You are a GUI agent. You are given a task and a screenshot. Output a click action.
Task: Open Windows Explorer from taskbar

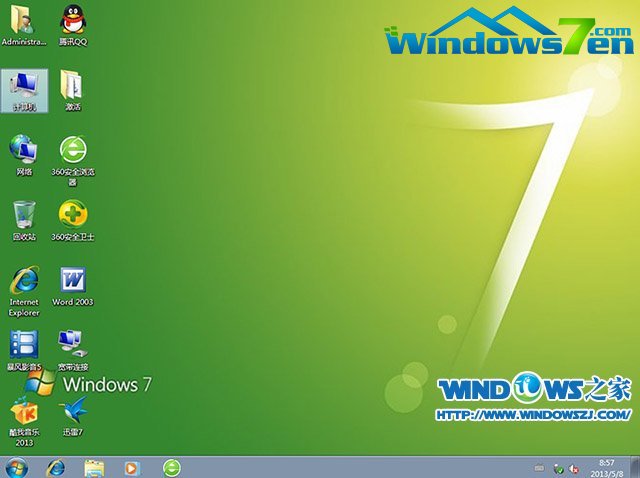pos(94,467)
